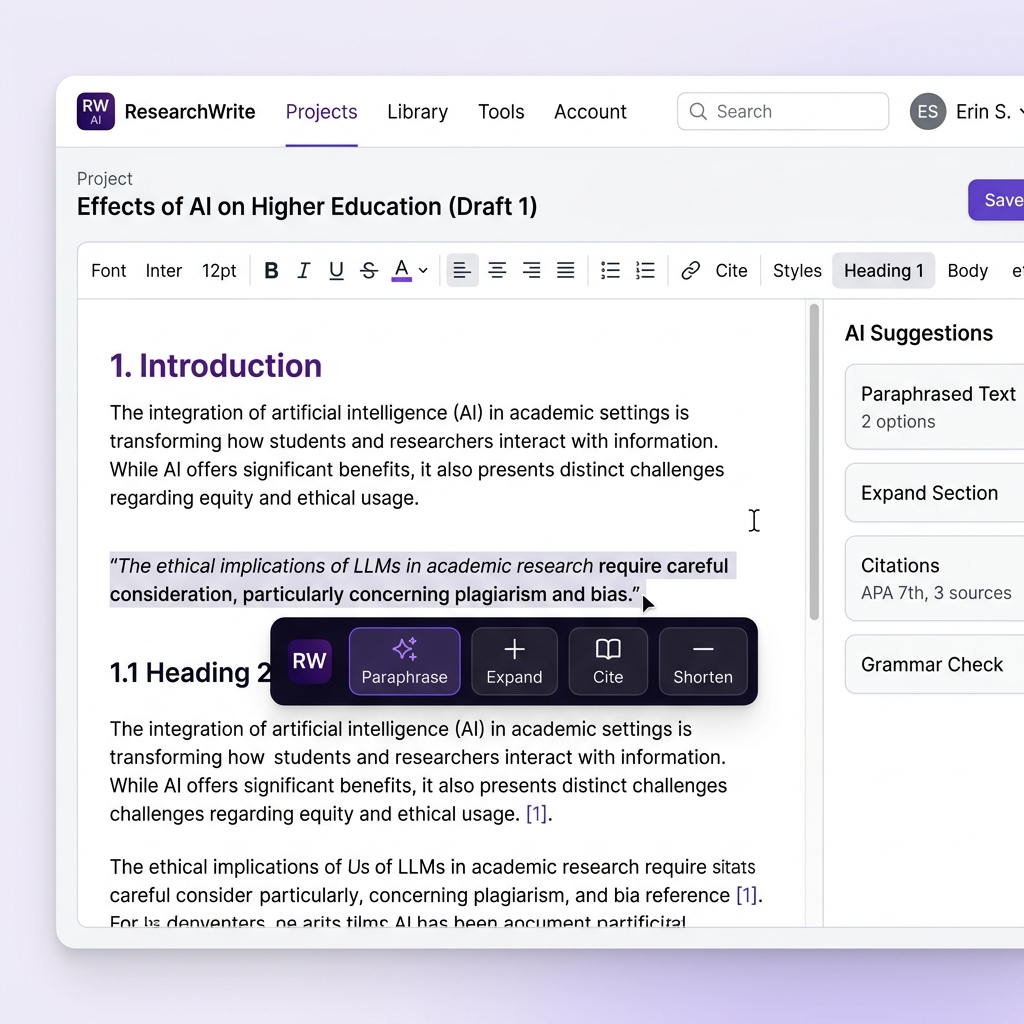The image size is (1024, 1024).
Task: Cite the selection from floating toolbar
Action: pos(608,661)
